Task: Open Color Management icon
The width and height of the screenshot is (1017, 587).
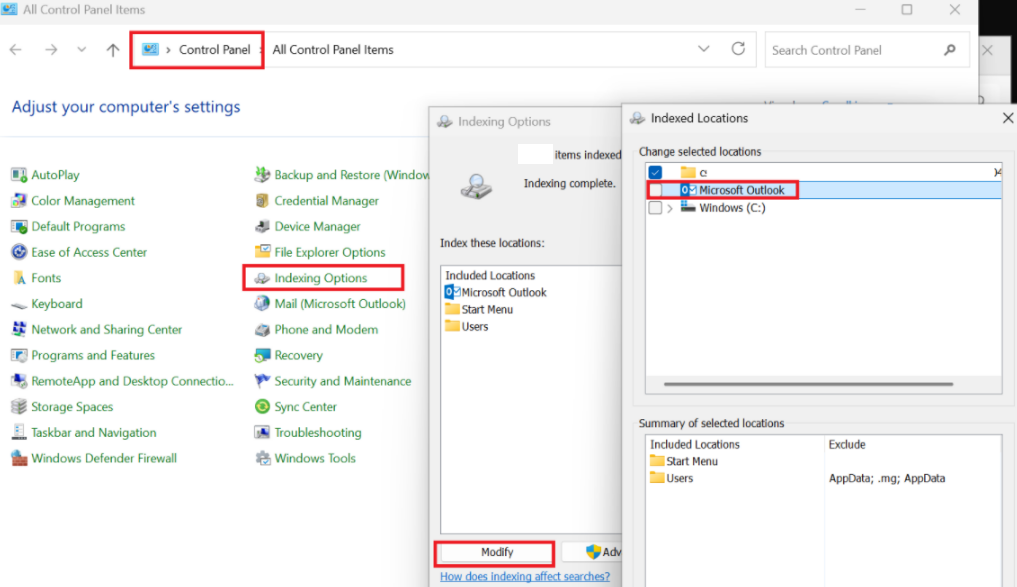Action: (19, 200)
